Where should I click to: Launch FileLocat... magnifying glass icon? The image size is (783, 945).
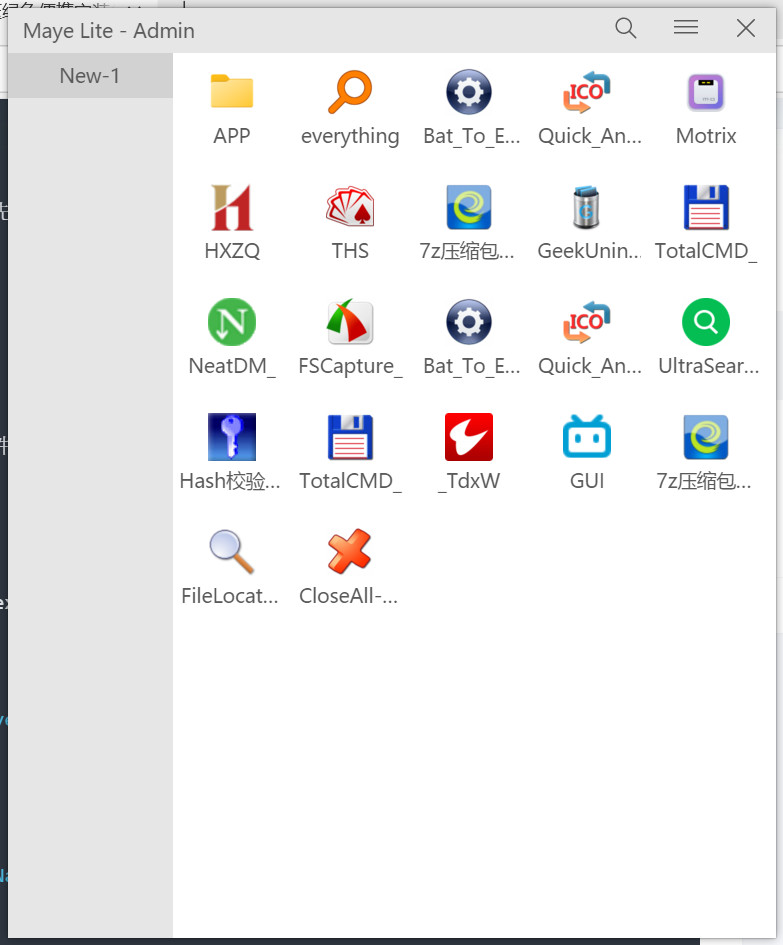(232, 551)
